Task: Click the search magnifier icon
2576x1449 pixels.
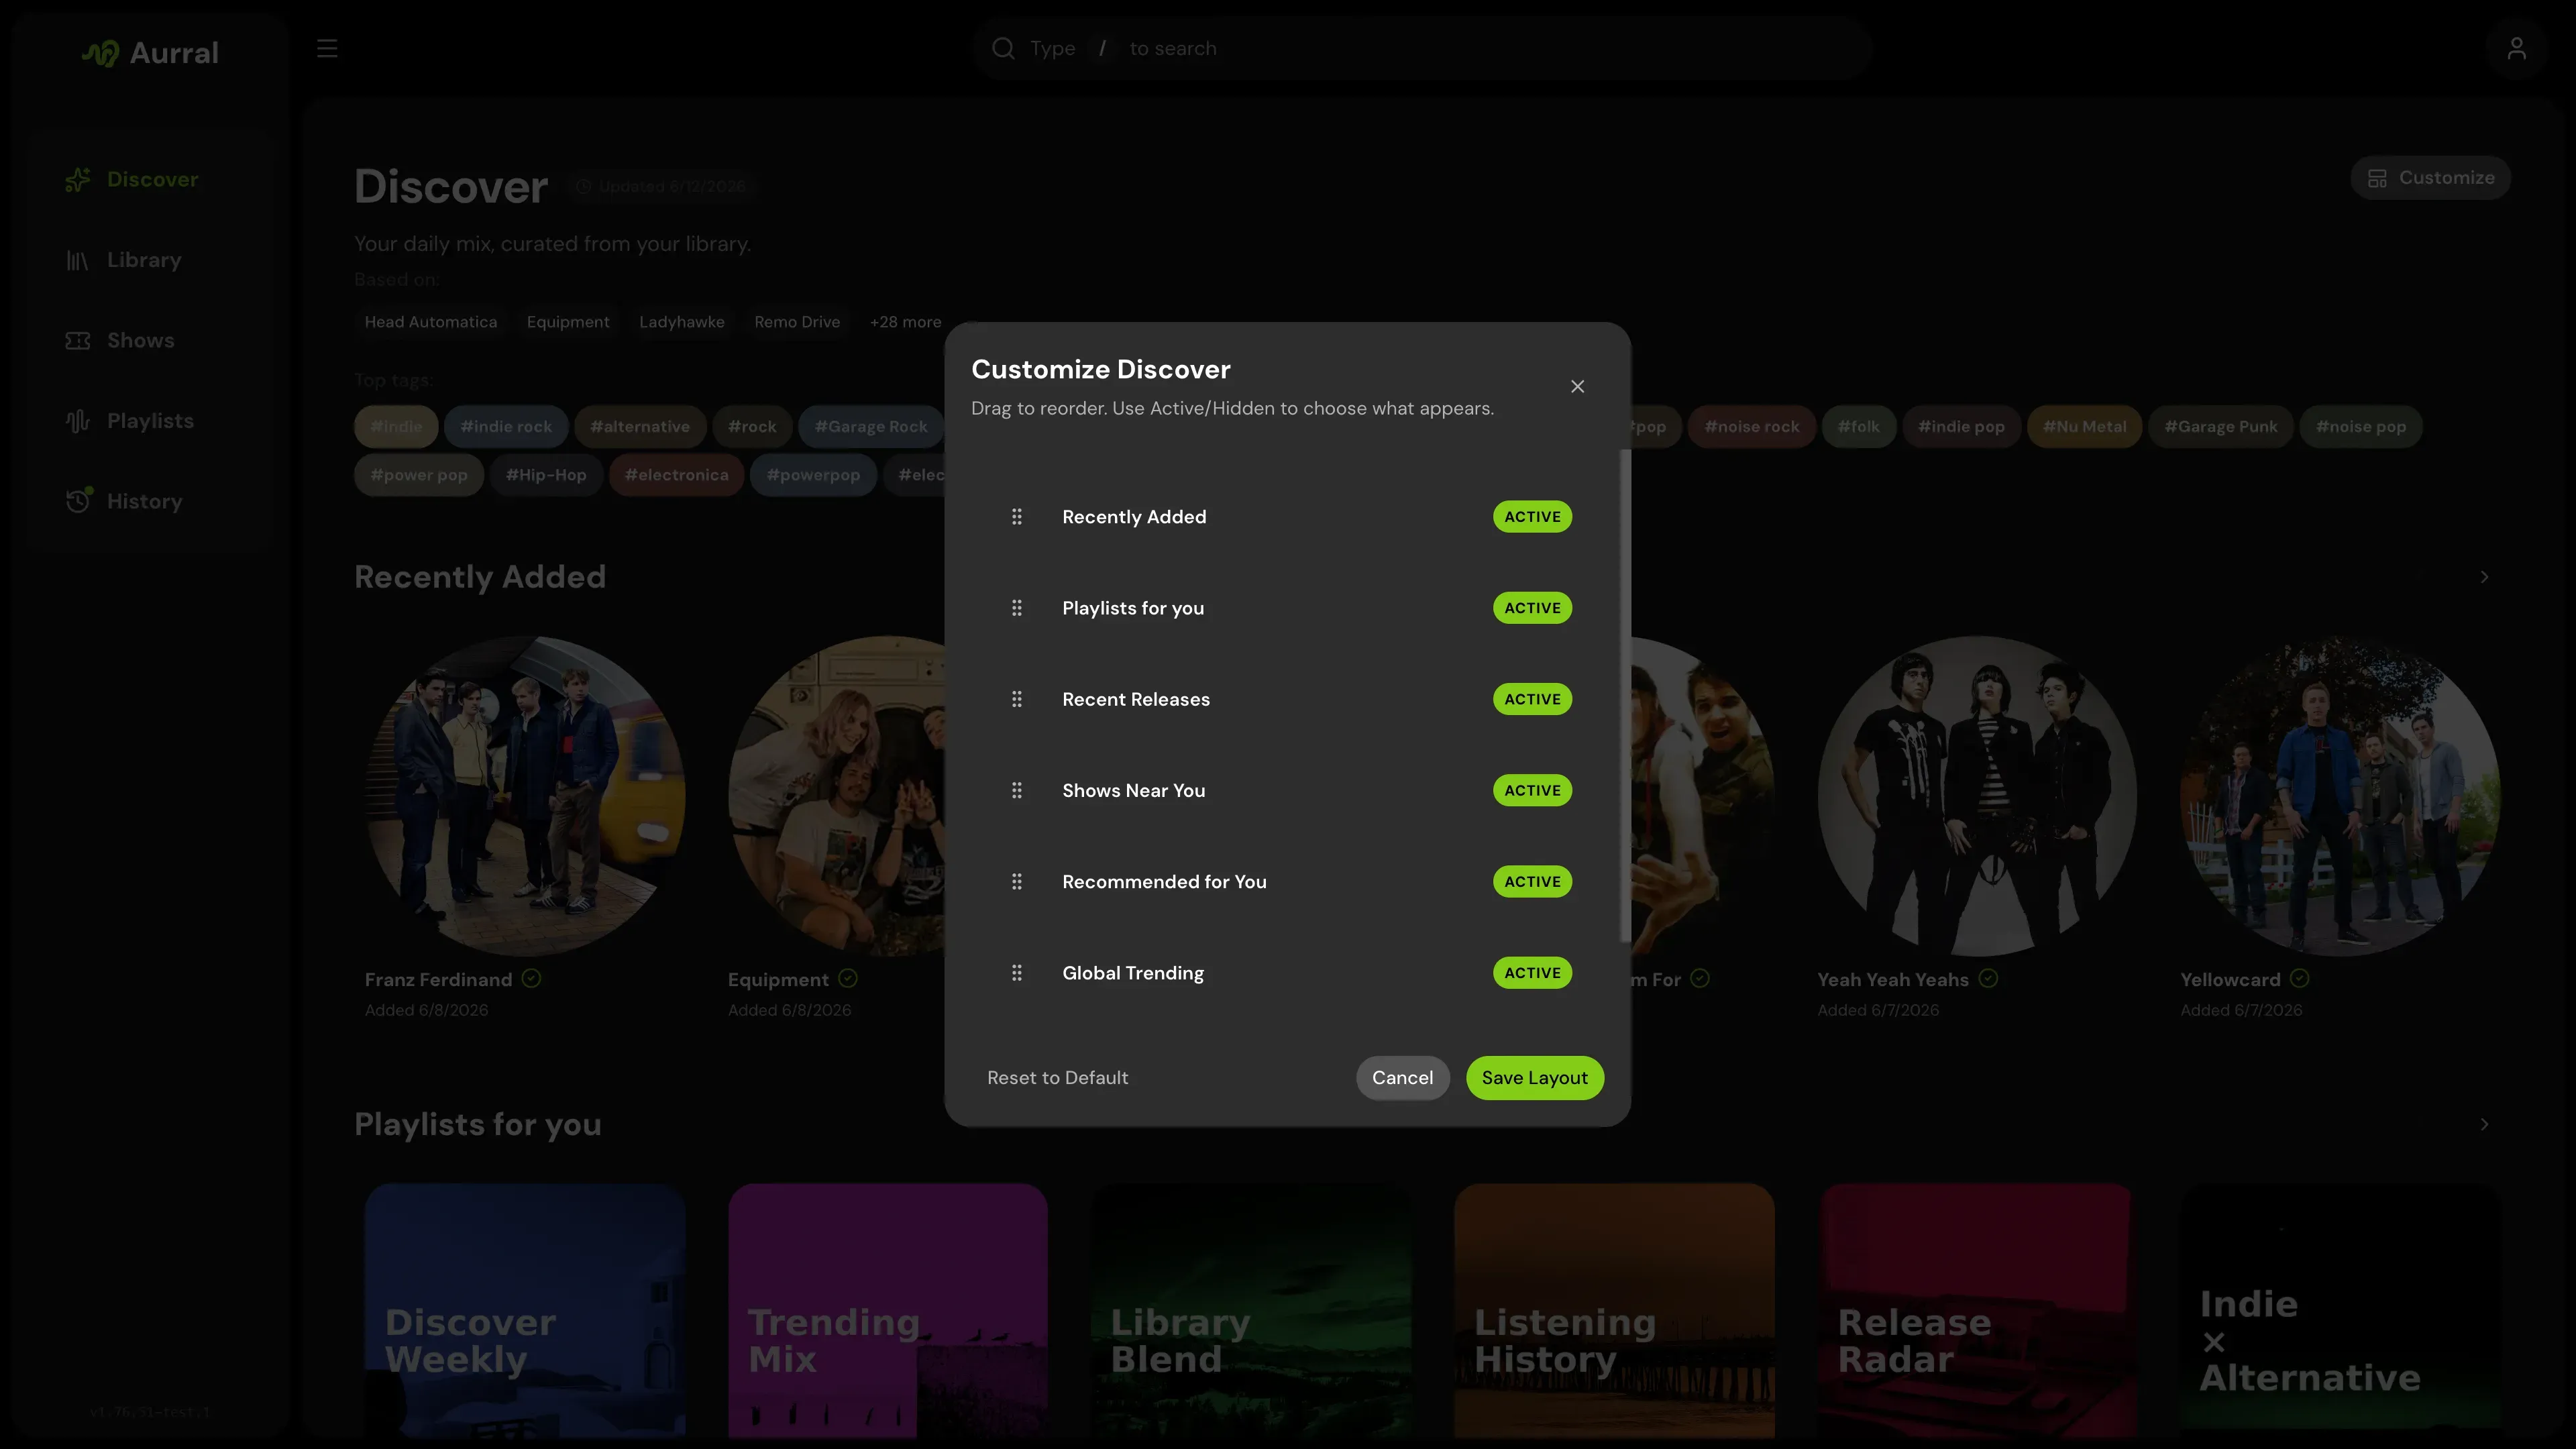Action: pyautogui.click(x=1003, y=48)
